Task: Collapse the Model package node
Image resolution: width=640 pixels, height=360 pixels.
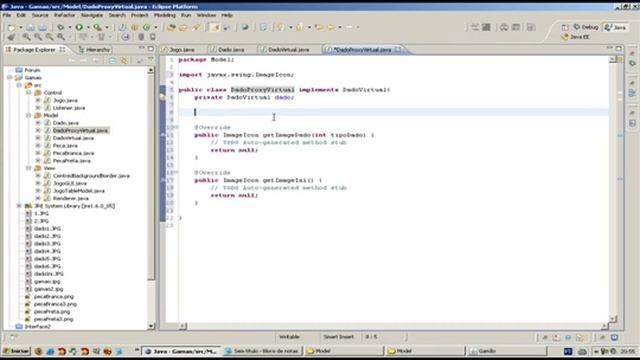Action: [x=28, y=116]
